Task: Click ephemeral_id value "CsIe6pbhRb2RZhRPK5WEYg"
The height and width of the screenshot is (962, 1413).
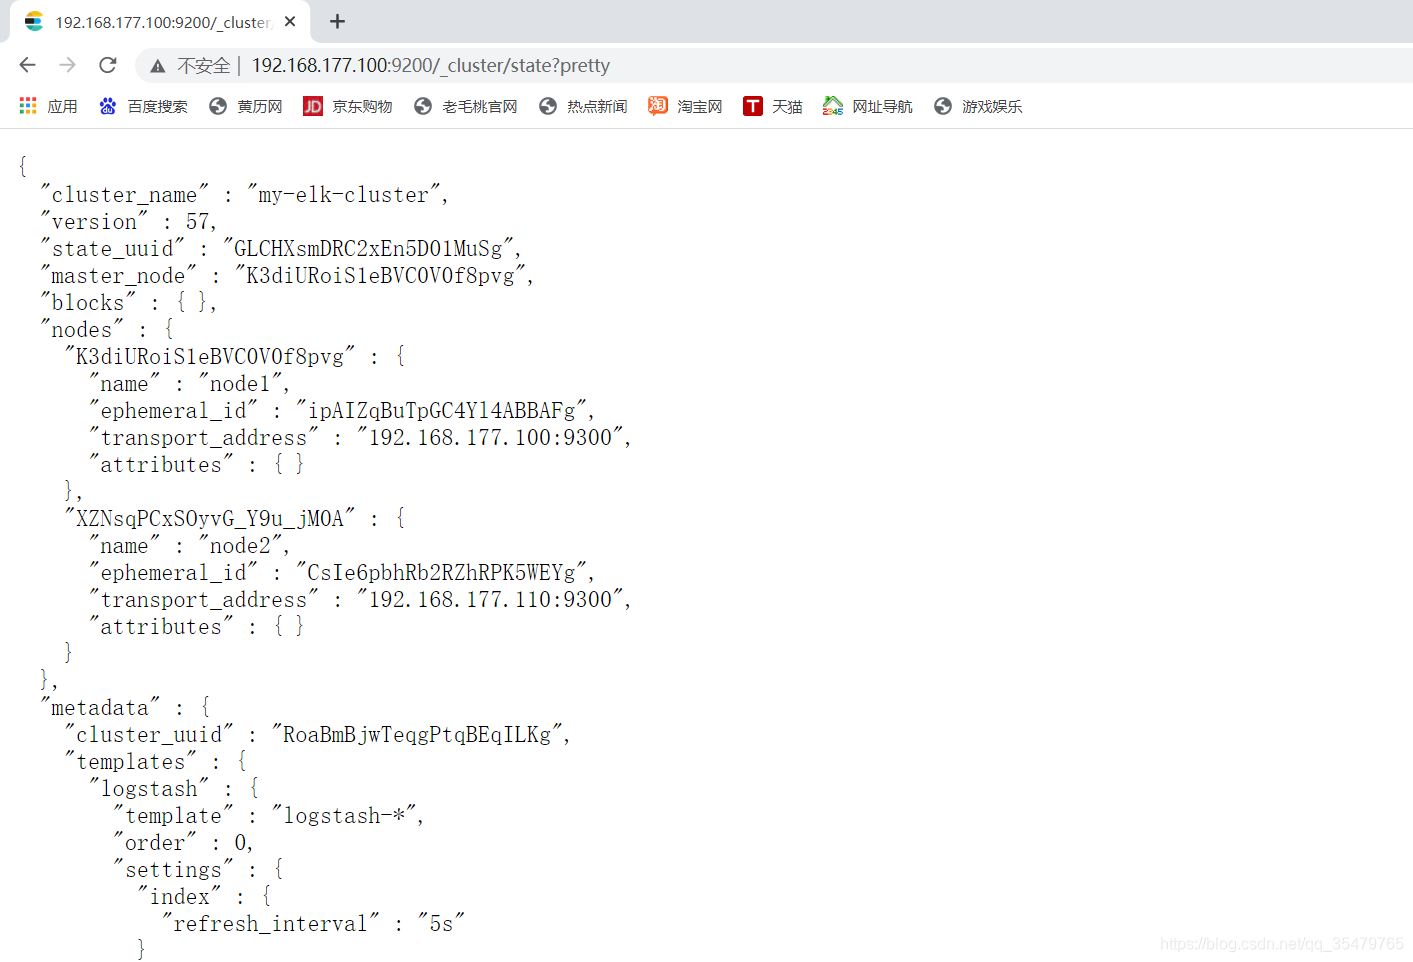Action: tap(441, 572)
